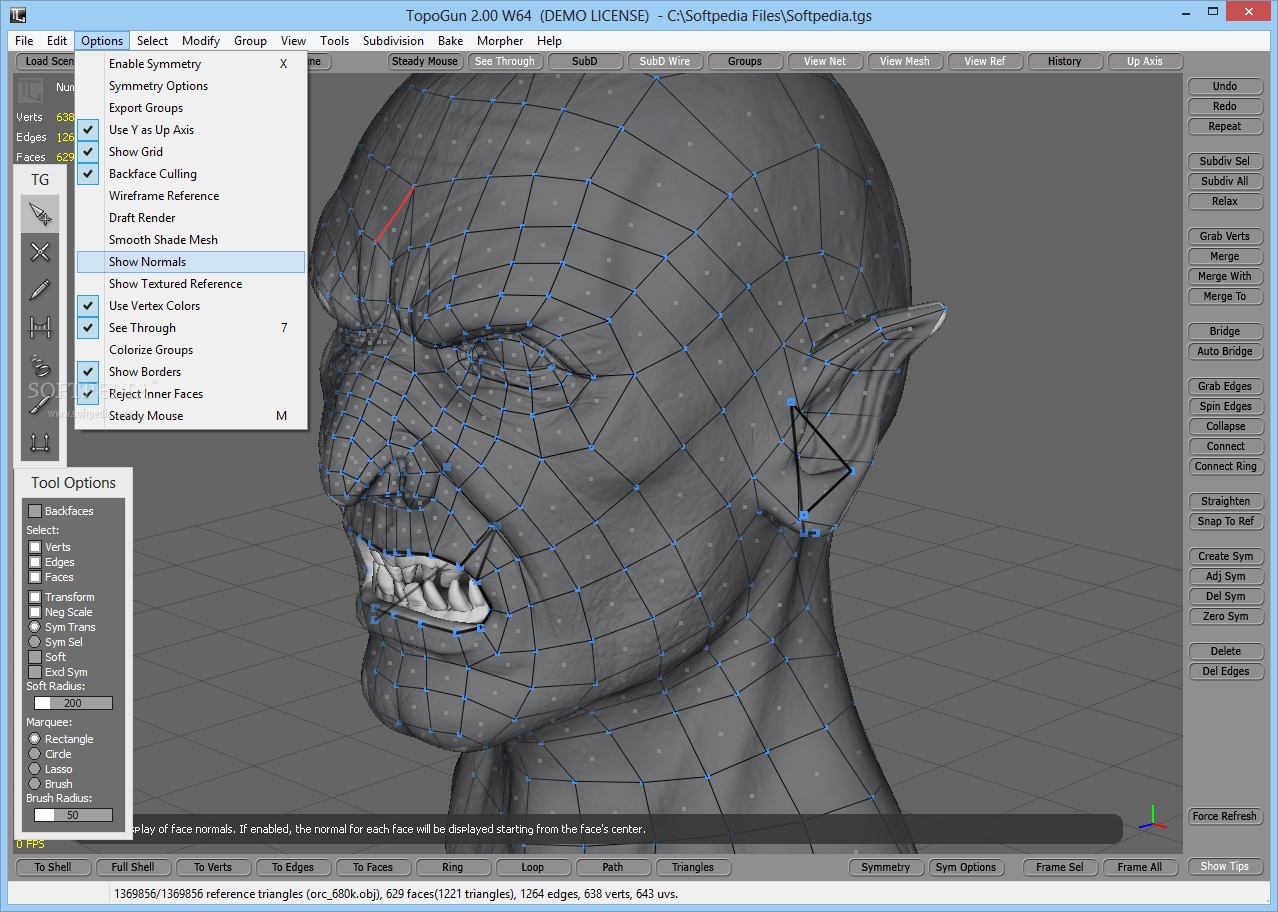Click the Undo button
Viewport: 1278px width, 912px height.
(1224, 86)
